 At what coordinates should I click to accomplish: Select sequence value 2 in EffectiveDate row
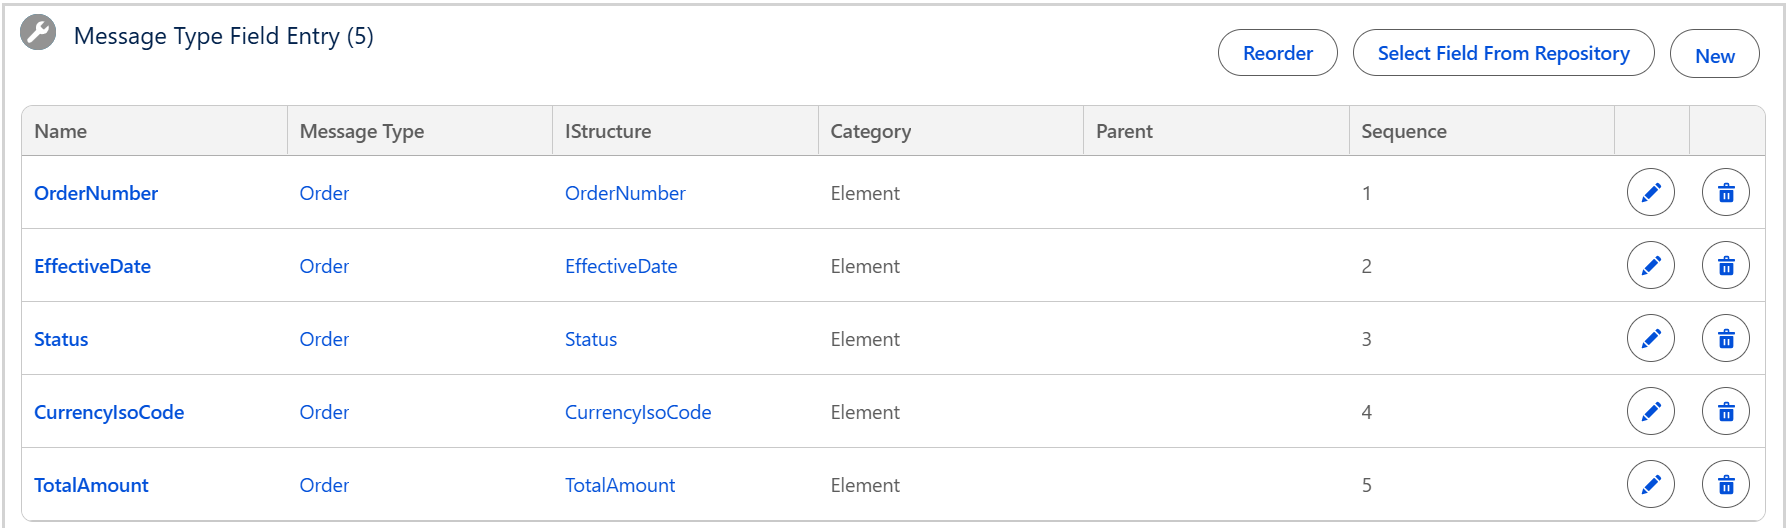pyautogui.click(x=1366, y=266)
